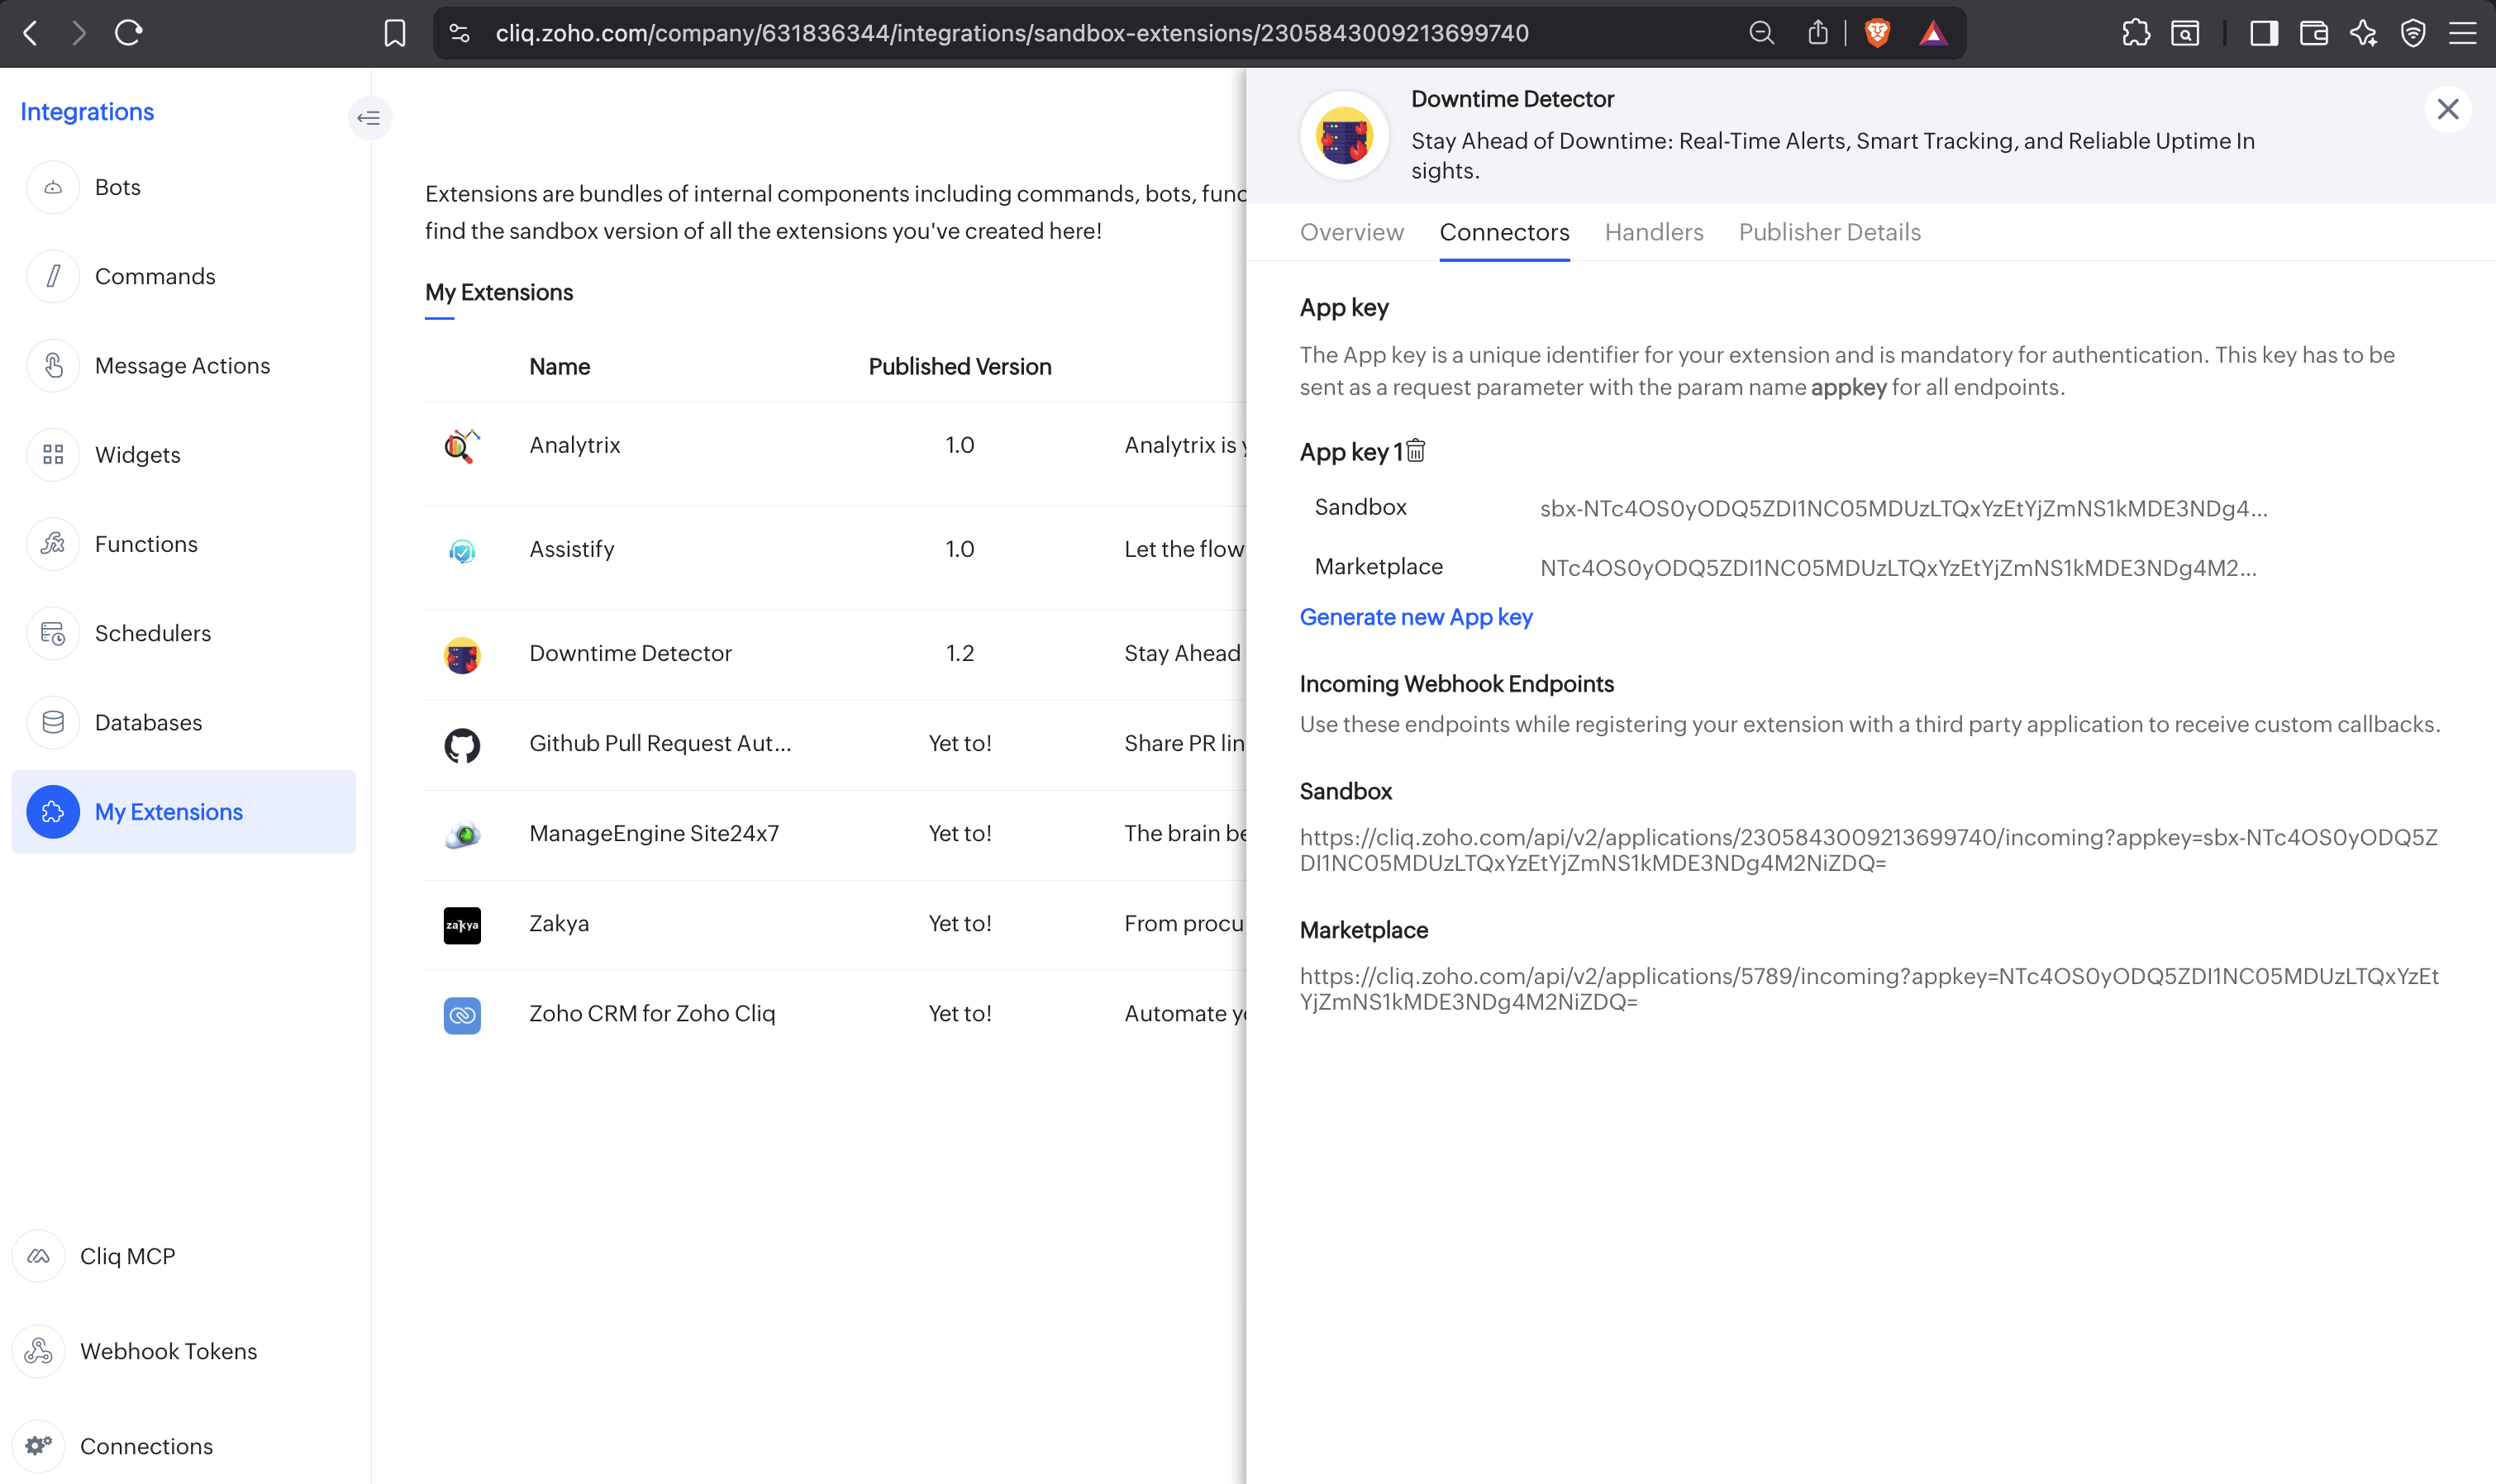Click the Marketplace webhook endpoint URL
This screenshot has width=2496, height=1484.
(x=1869, y=988)
